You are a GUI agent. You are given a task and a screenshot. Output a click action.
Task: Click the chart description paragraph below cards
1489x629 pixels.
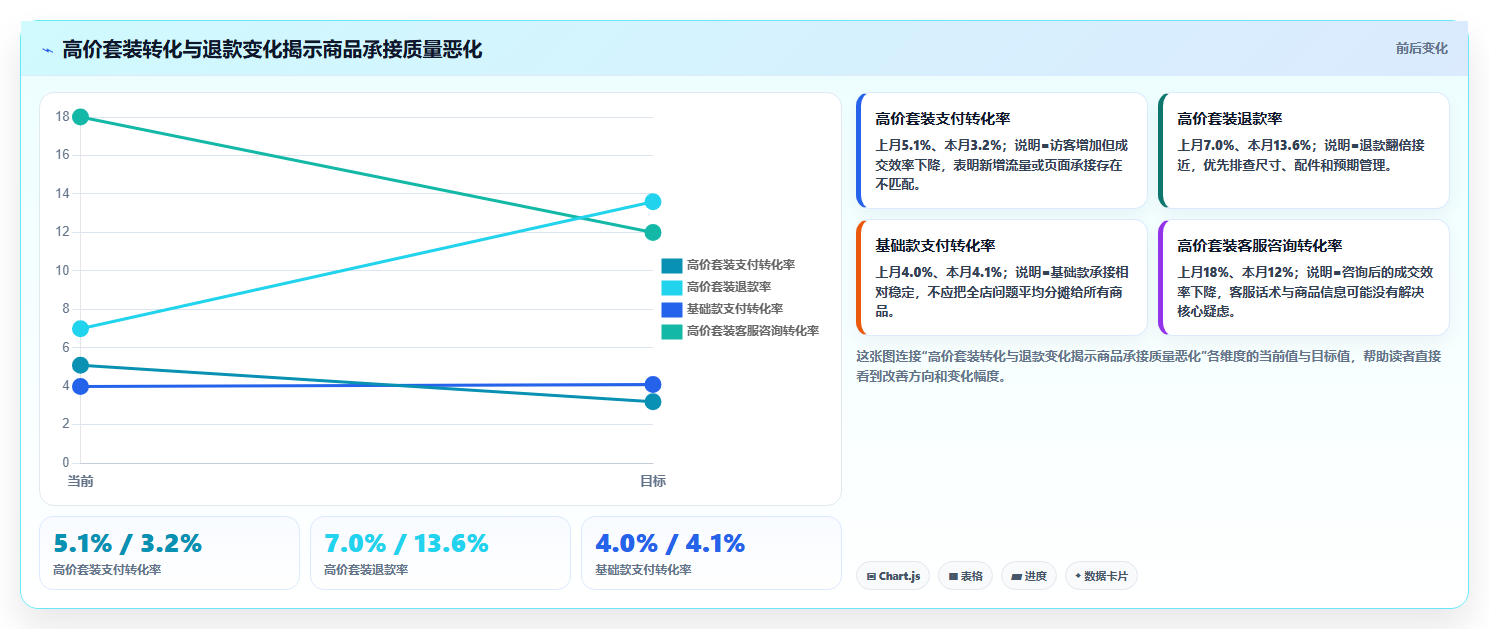pyautogui.click(x=1149, y=366)
